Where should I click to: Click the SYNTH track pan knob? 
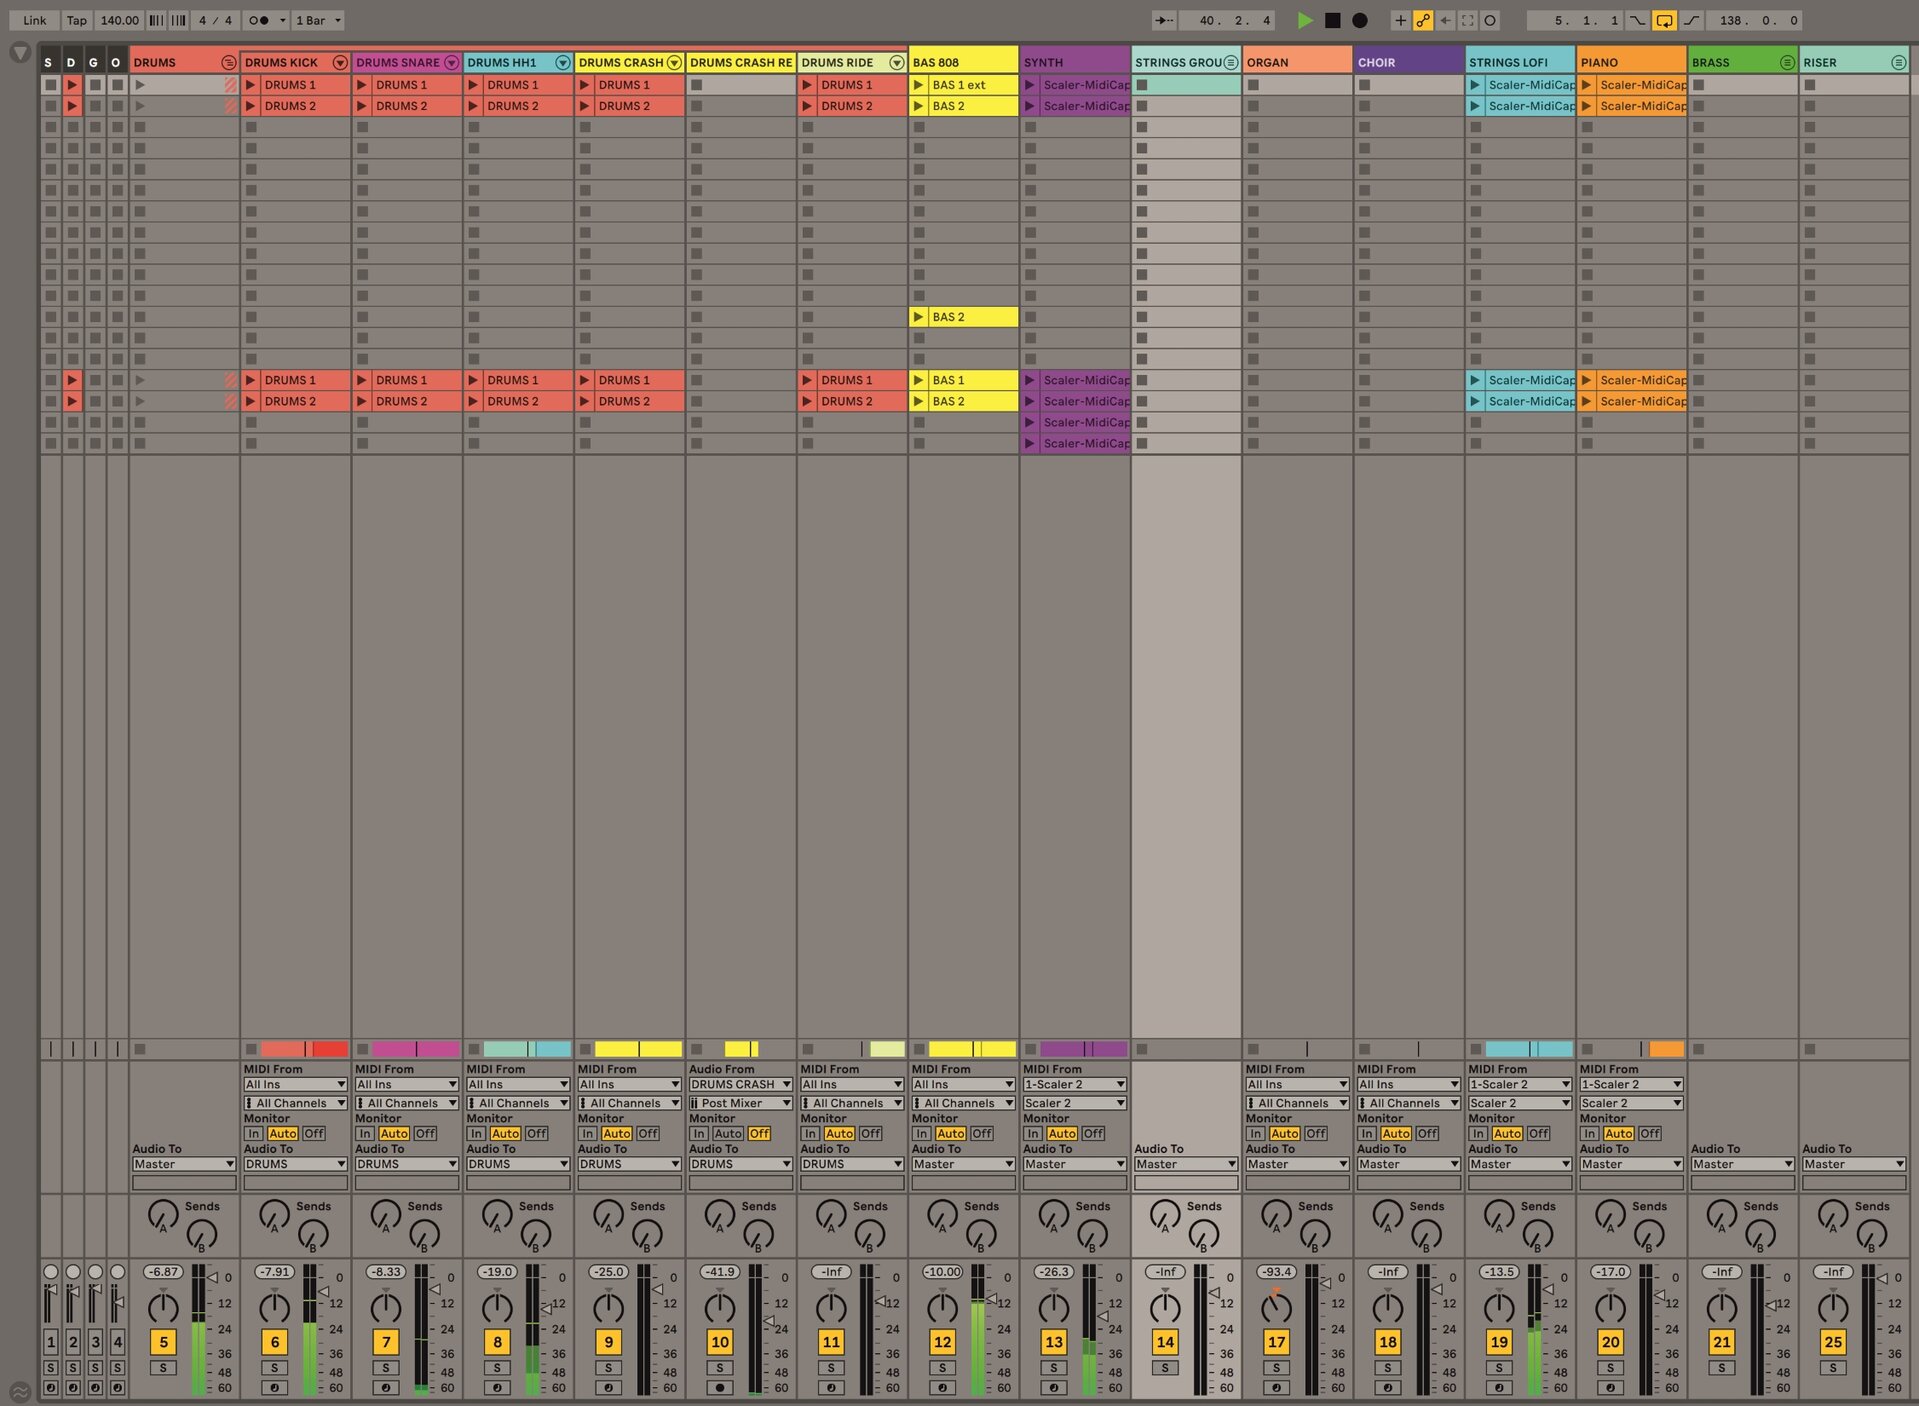(1053, 1307)
